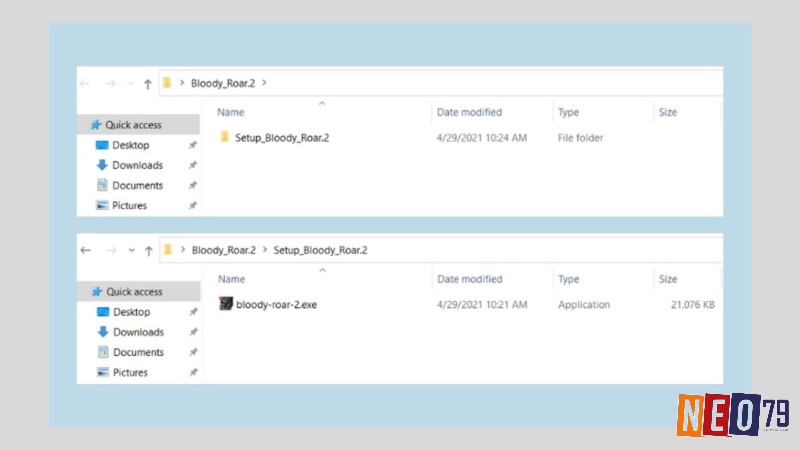800x450 pixels.
Task: Click pin icon beside Desktop in lower window
Action: (193, 312)
